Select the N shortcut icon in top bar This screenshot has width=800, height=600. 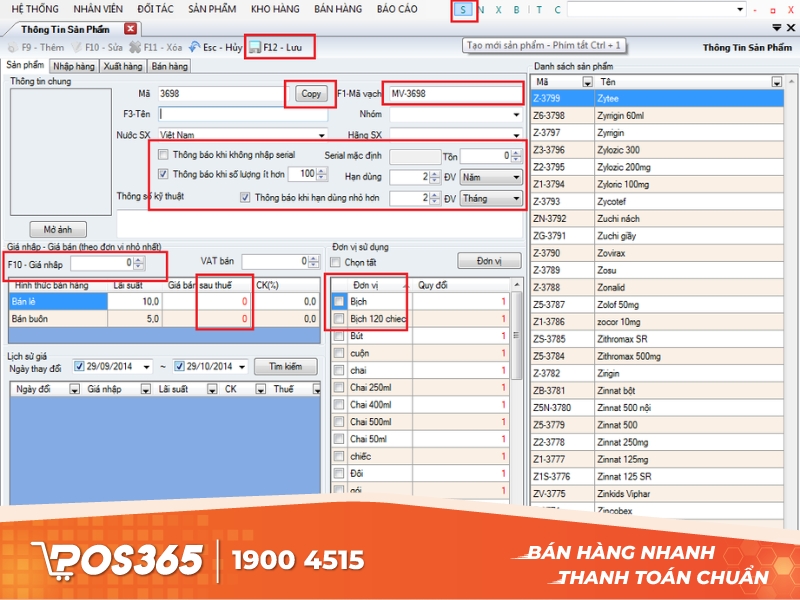click(x=481, y=10)
